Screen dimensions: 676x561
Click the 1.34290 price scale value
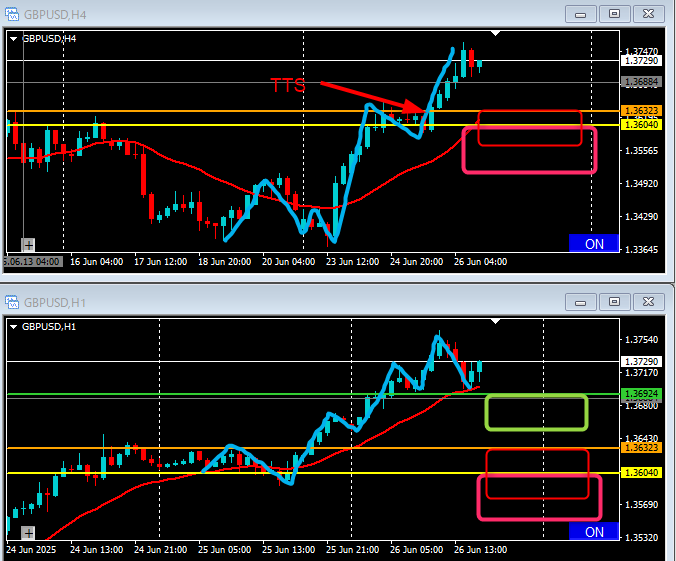point(642,216)
